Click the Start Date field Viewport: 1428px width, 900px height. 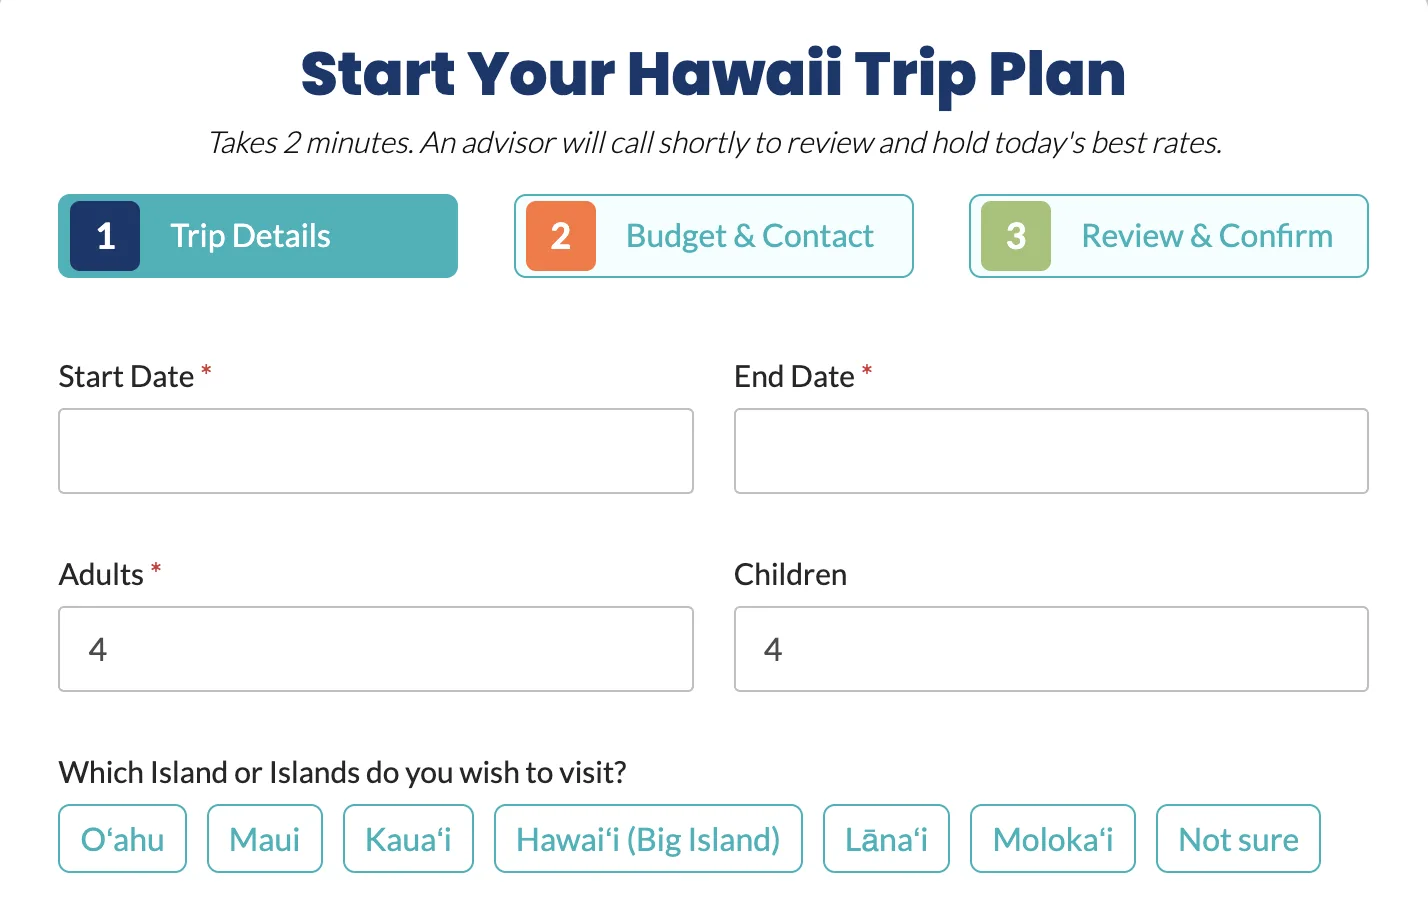376,451
